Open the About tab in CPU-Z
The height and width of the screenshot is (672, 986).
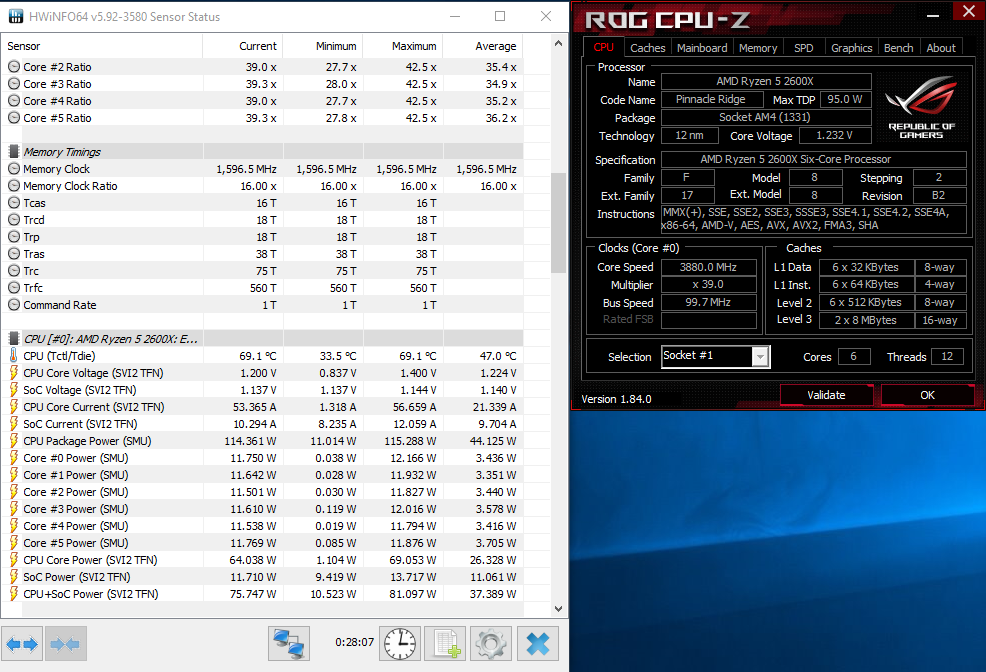point(941,48)
